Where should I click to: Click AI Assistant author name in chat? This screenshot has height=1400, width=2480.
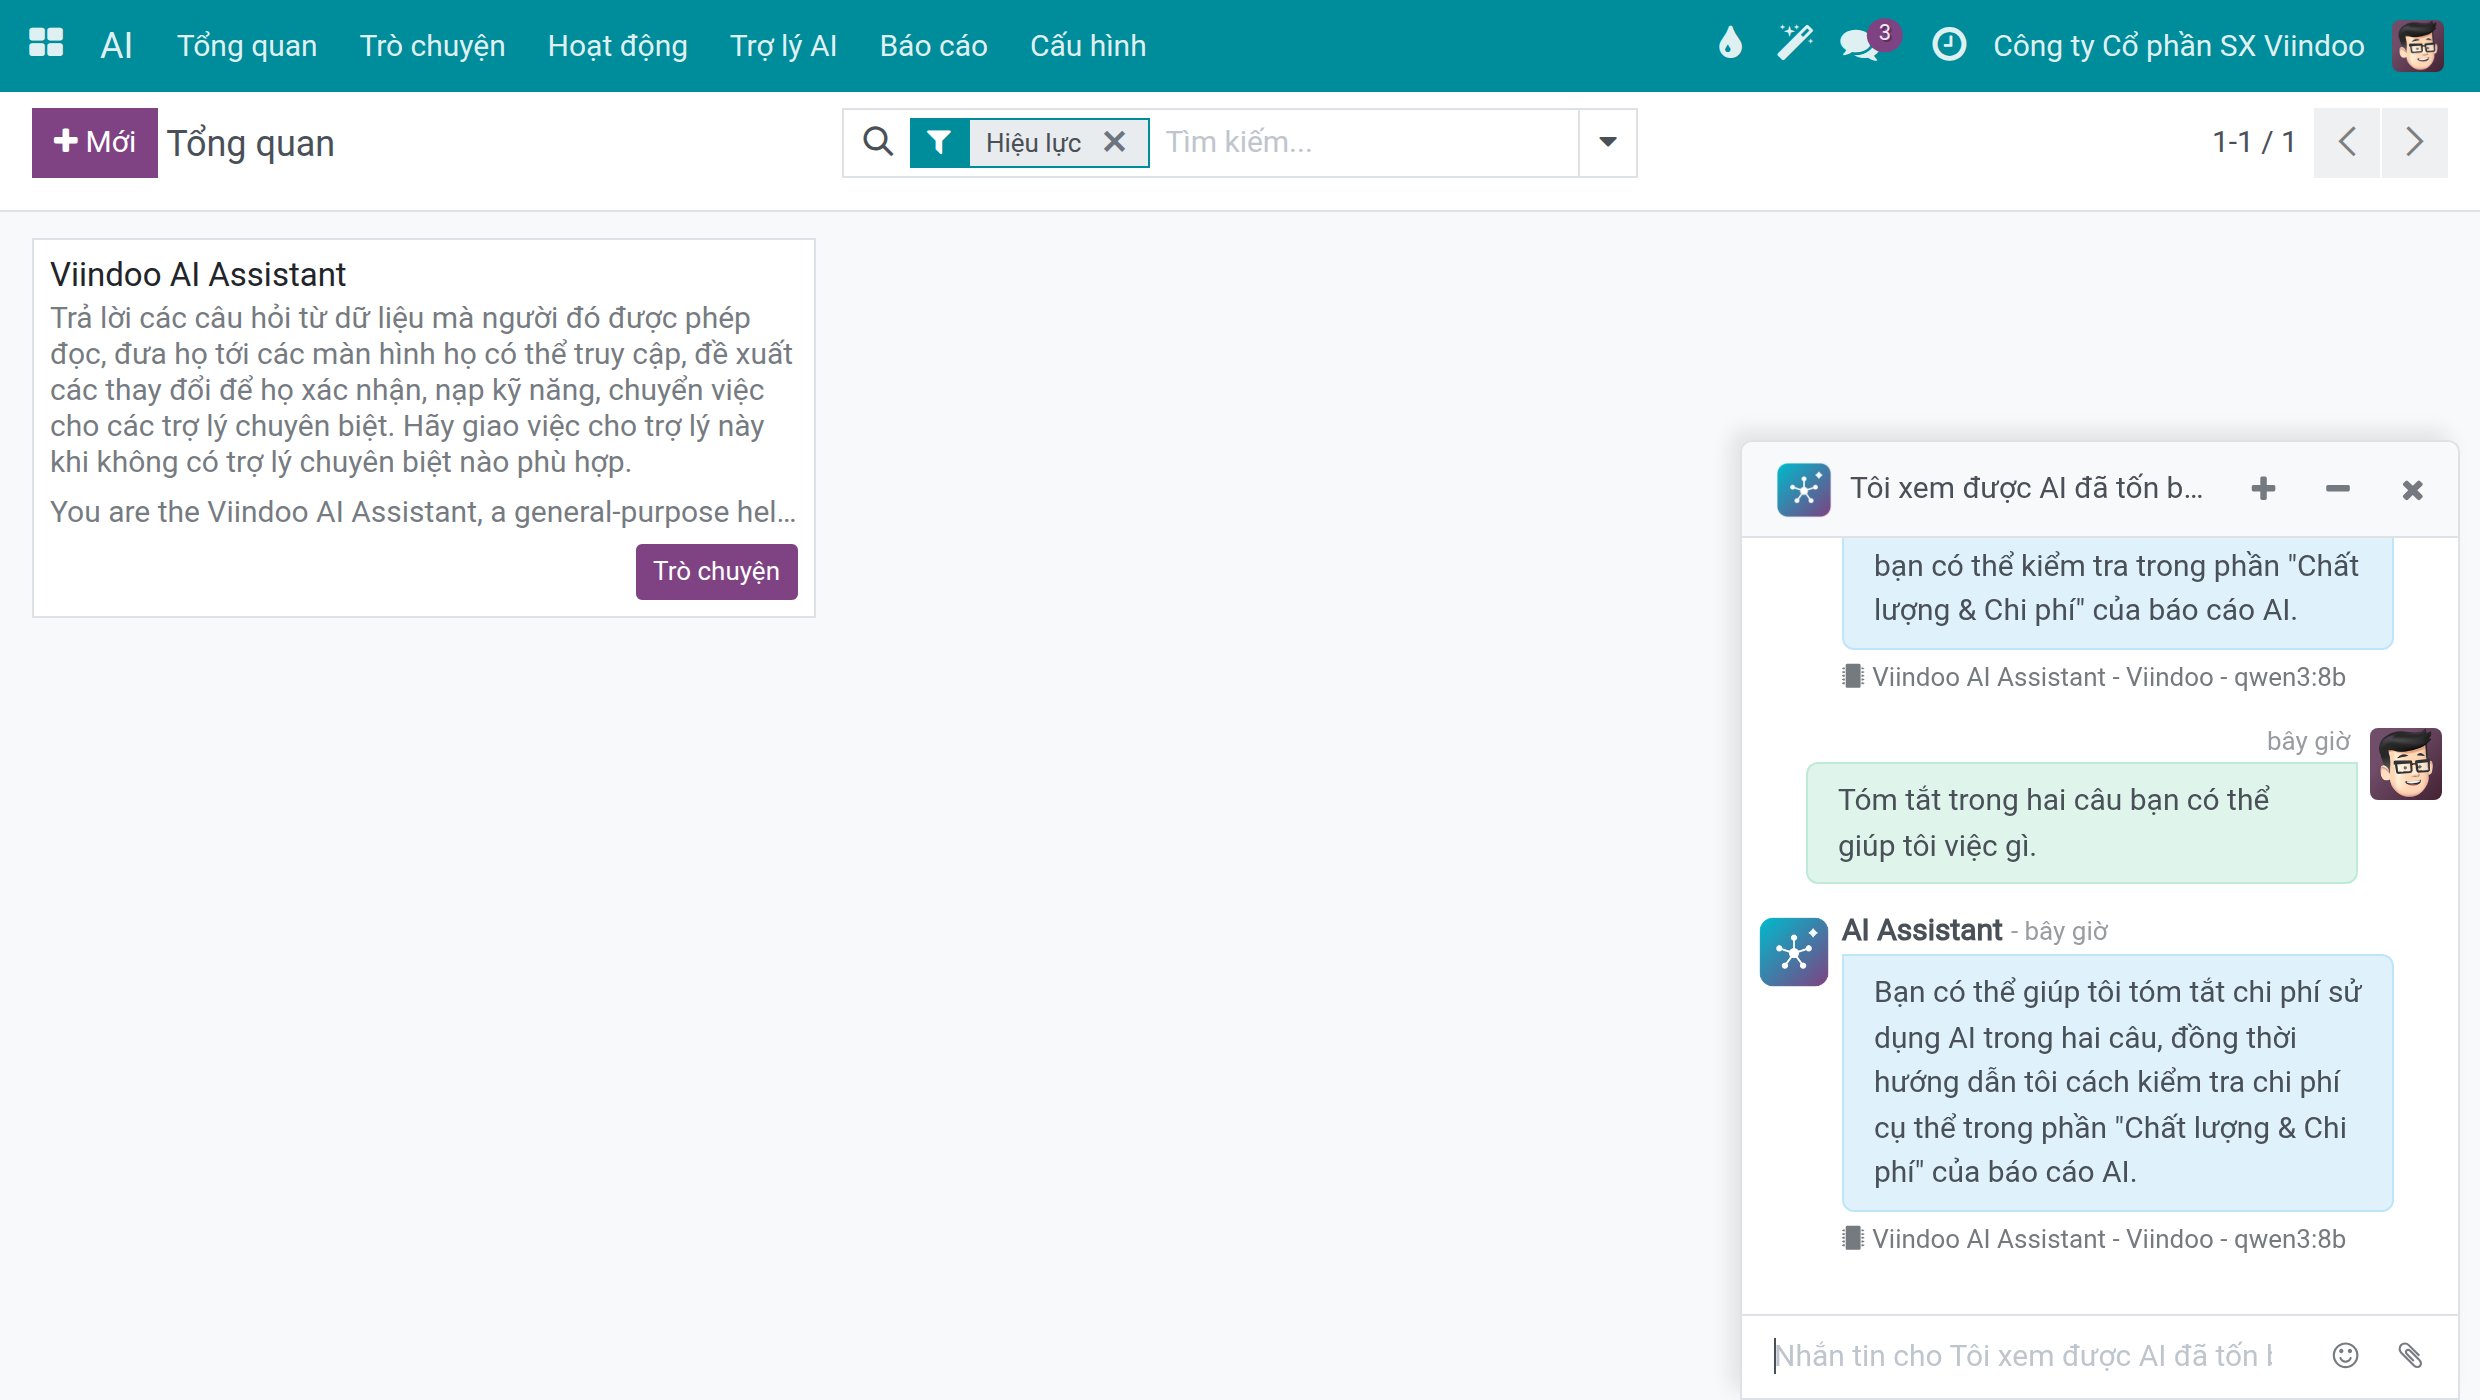(1921, 930)
